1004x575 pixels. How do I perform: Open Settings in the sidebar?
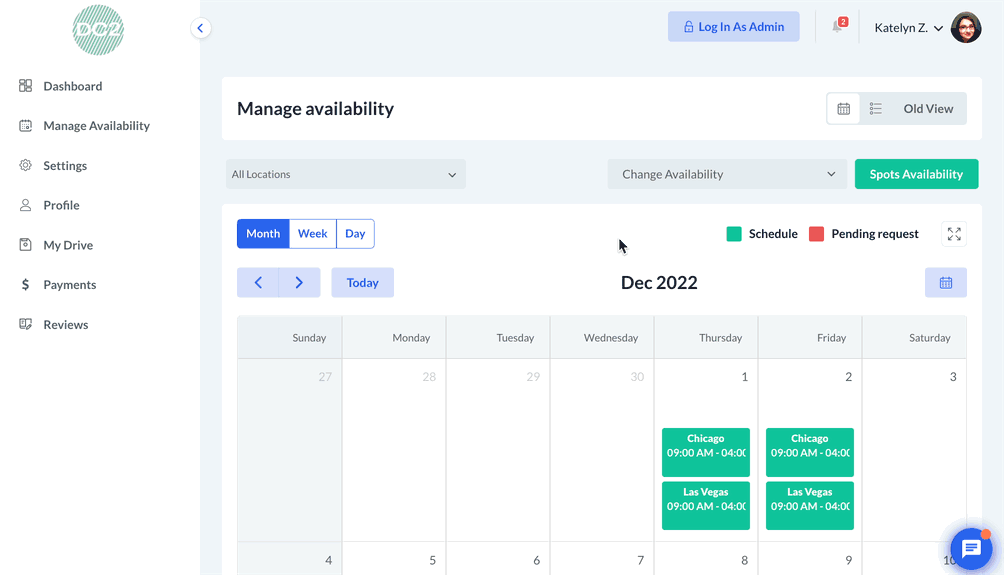65,166
